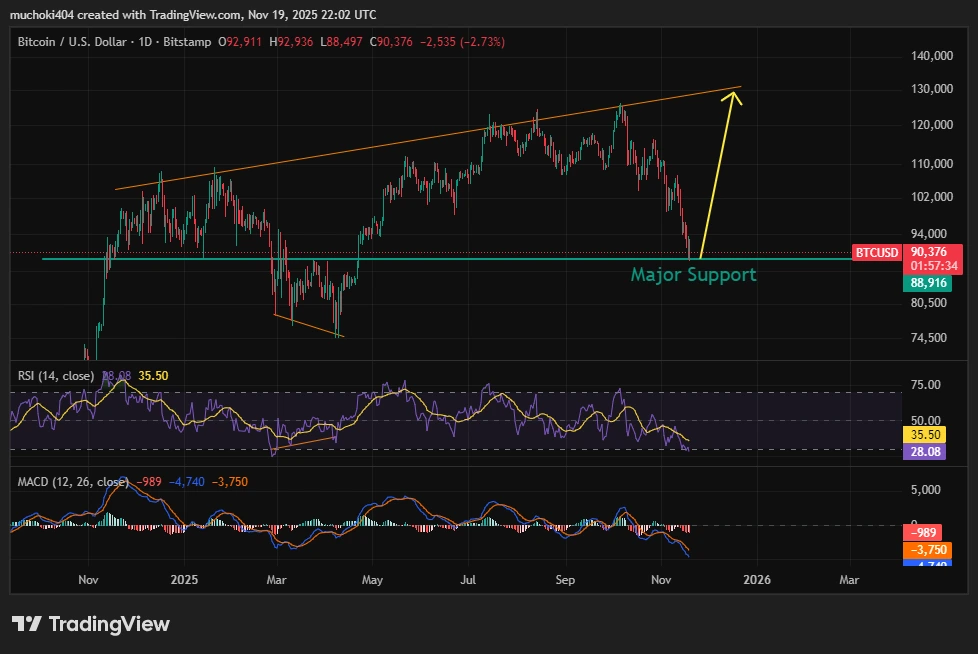Click the 2026 label on time axis
978x654 pixels.
pos(757,579)
